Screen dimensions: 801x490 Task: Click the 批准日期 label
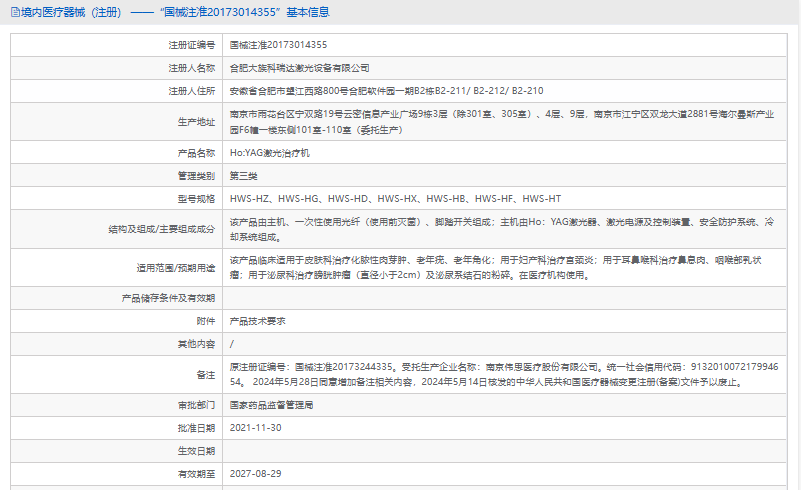click(x=197, y=428)
